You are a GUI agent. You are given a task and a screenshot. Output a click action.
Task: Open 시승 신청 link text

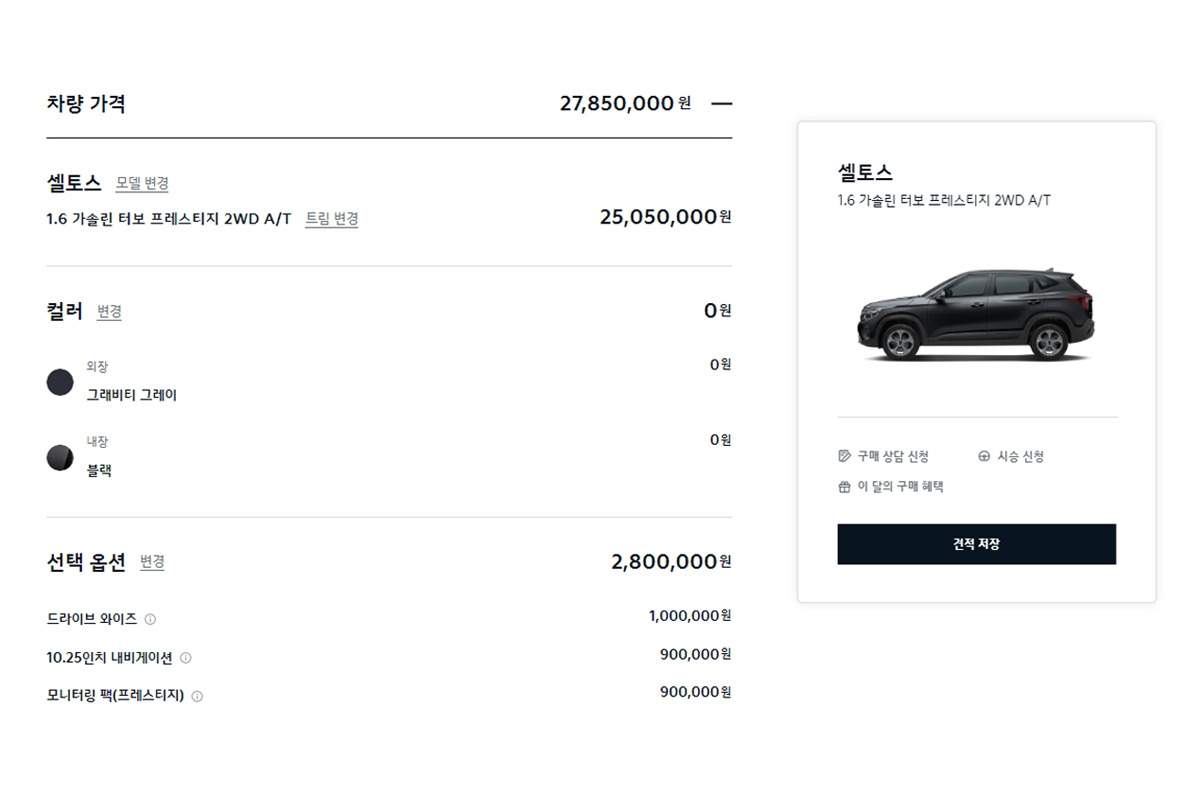(1020, 457)
